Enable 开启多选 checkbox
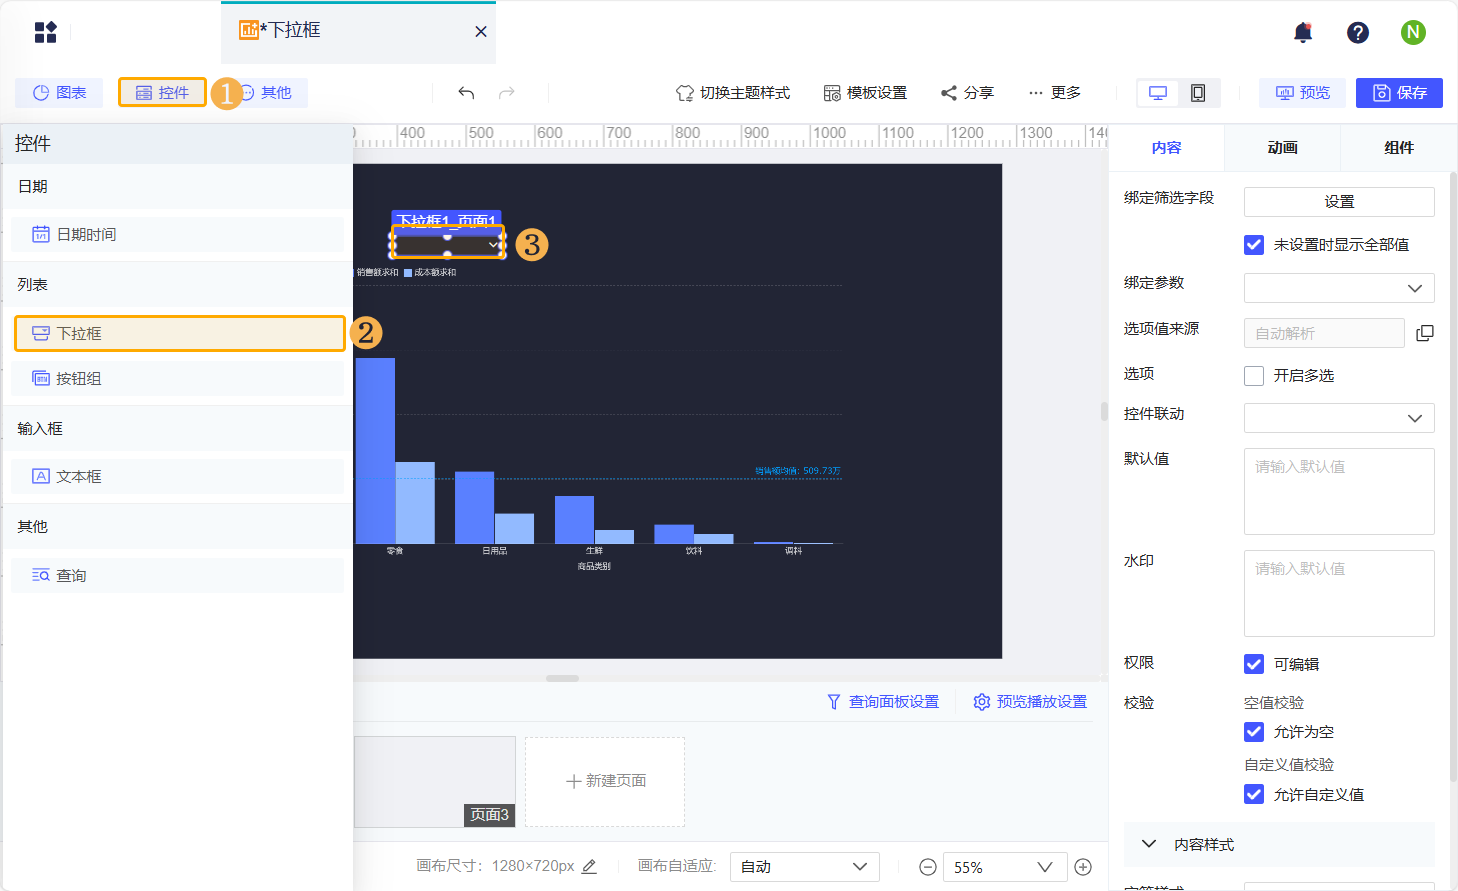Screen dimensions: 1458x891 (x=1254, y=376)
